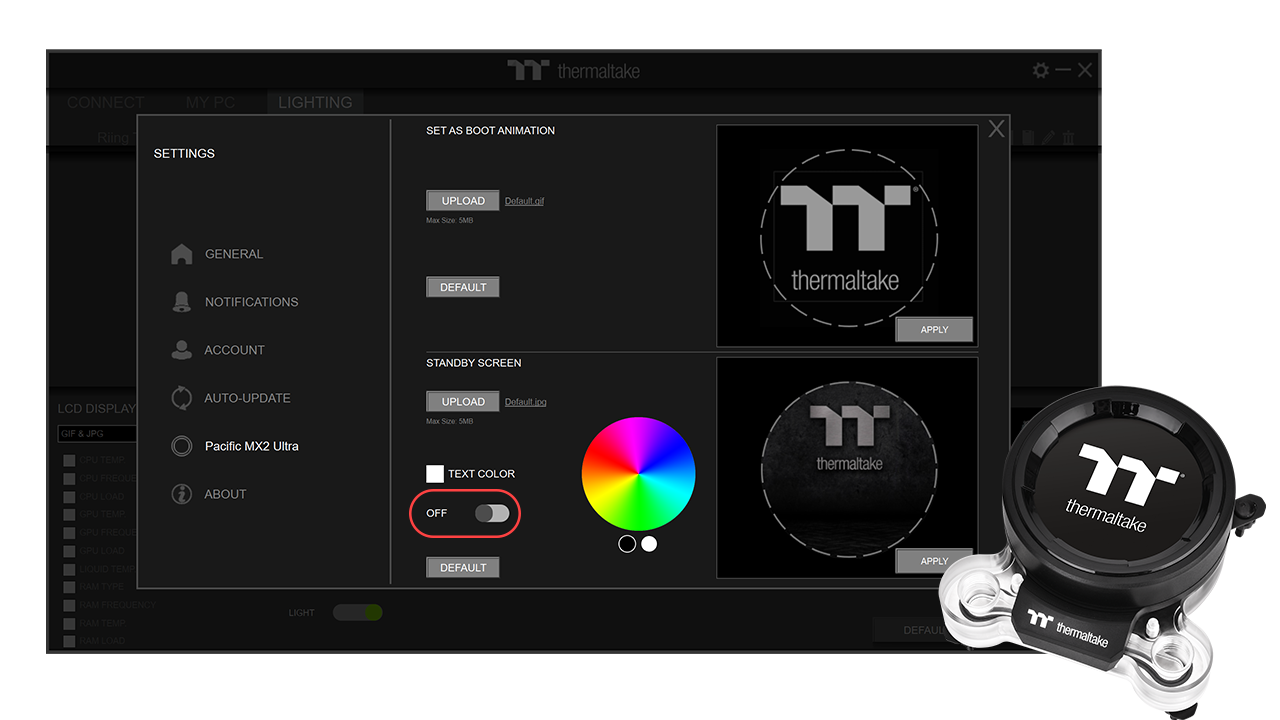Viewport: 1280px width, 720px height.
Task: Click DEFAULT under boot animation
Action: click(463, 287)
